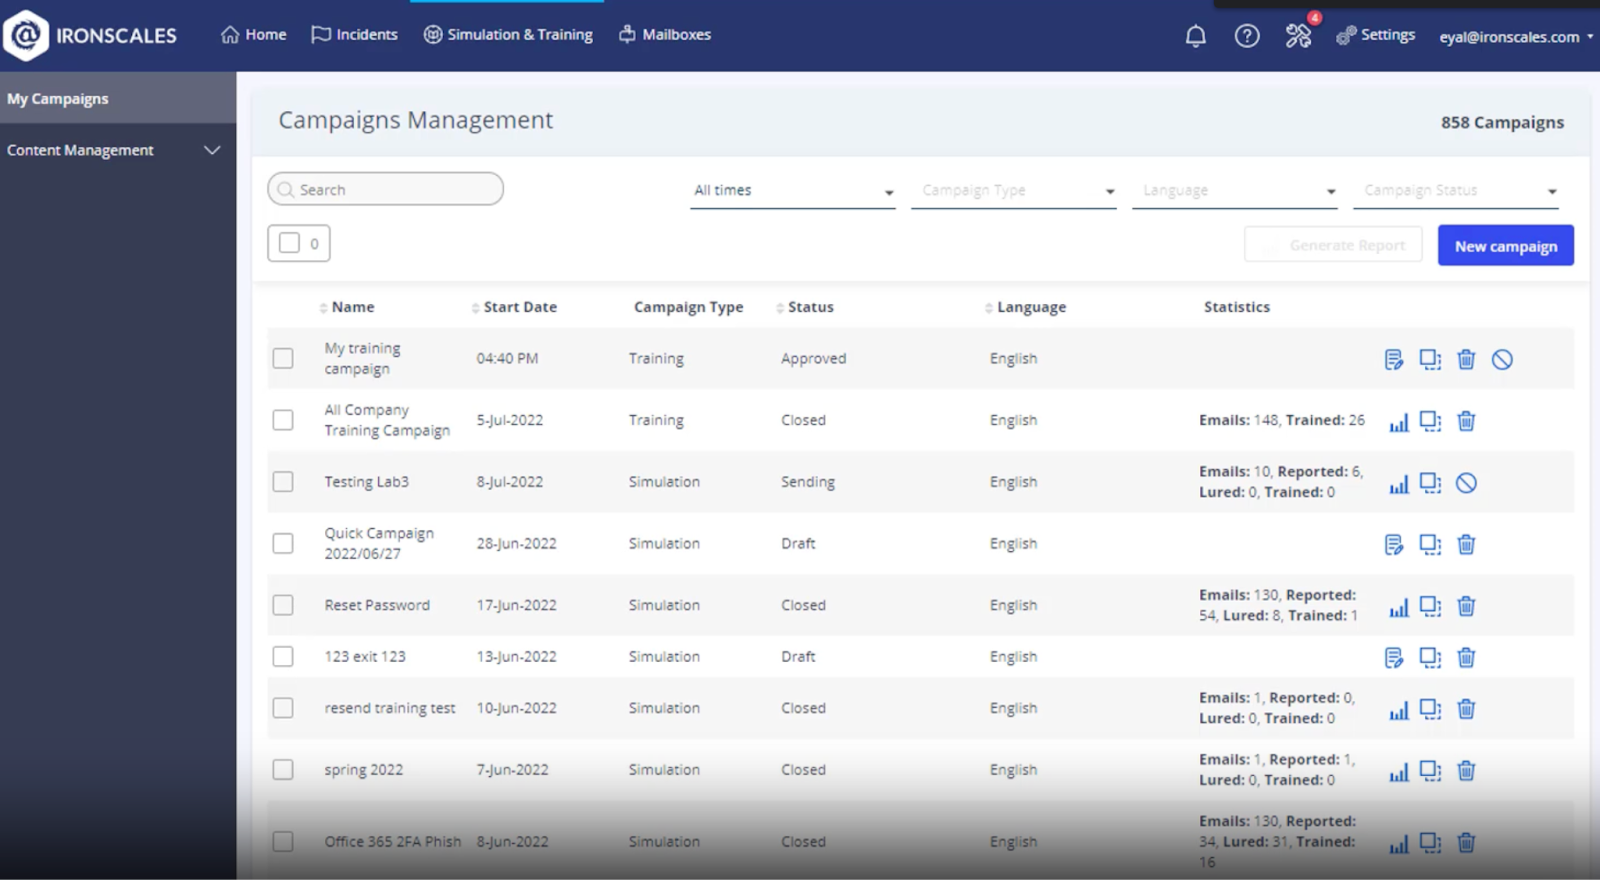Click the New campaign button
The height and width of the screenshot is (880, 1600).
tap(1505, 246)
